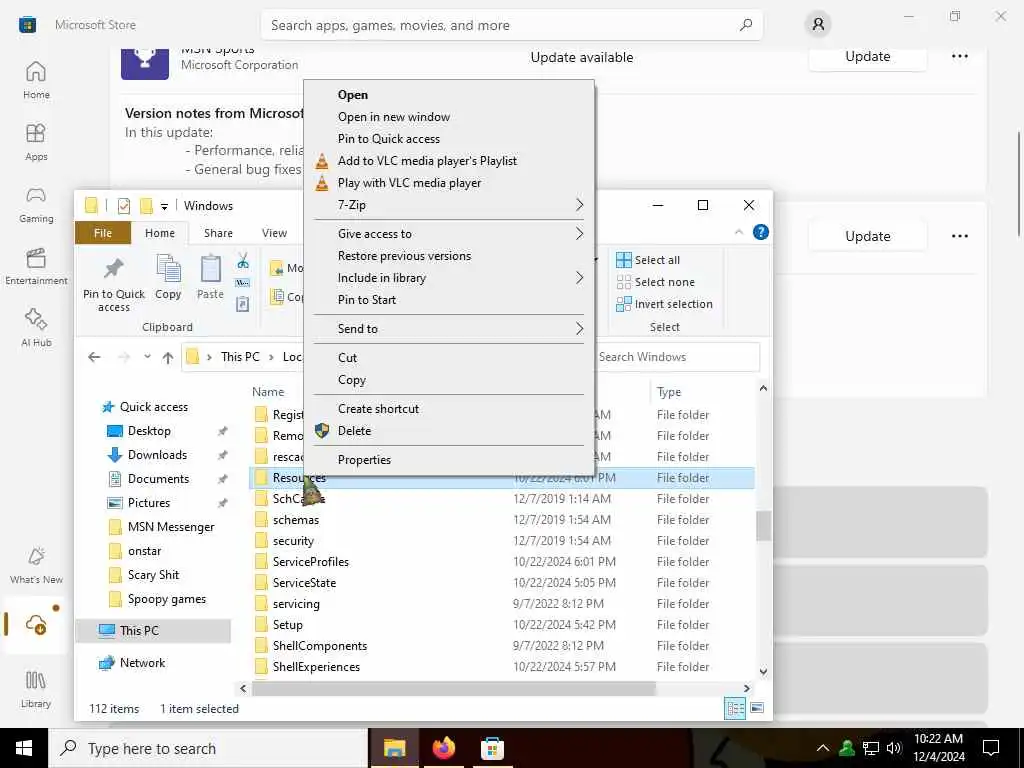Viewport: 1024px width, 768px height.
Task: Open File Explorer from the taskbar
Action: click(394, 748)
